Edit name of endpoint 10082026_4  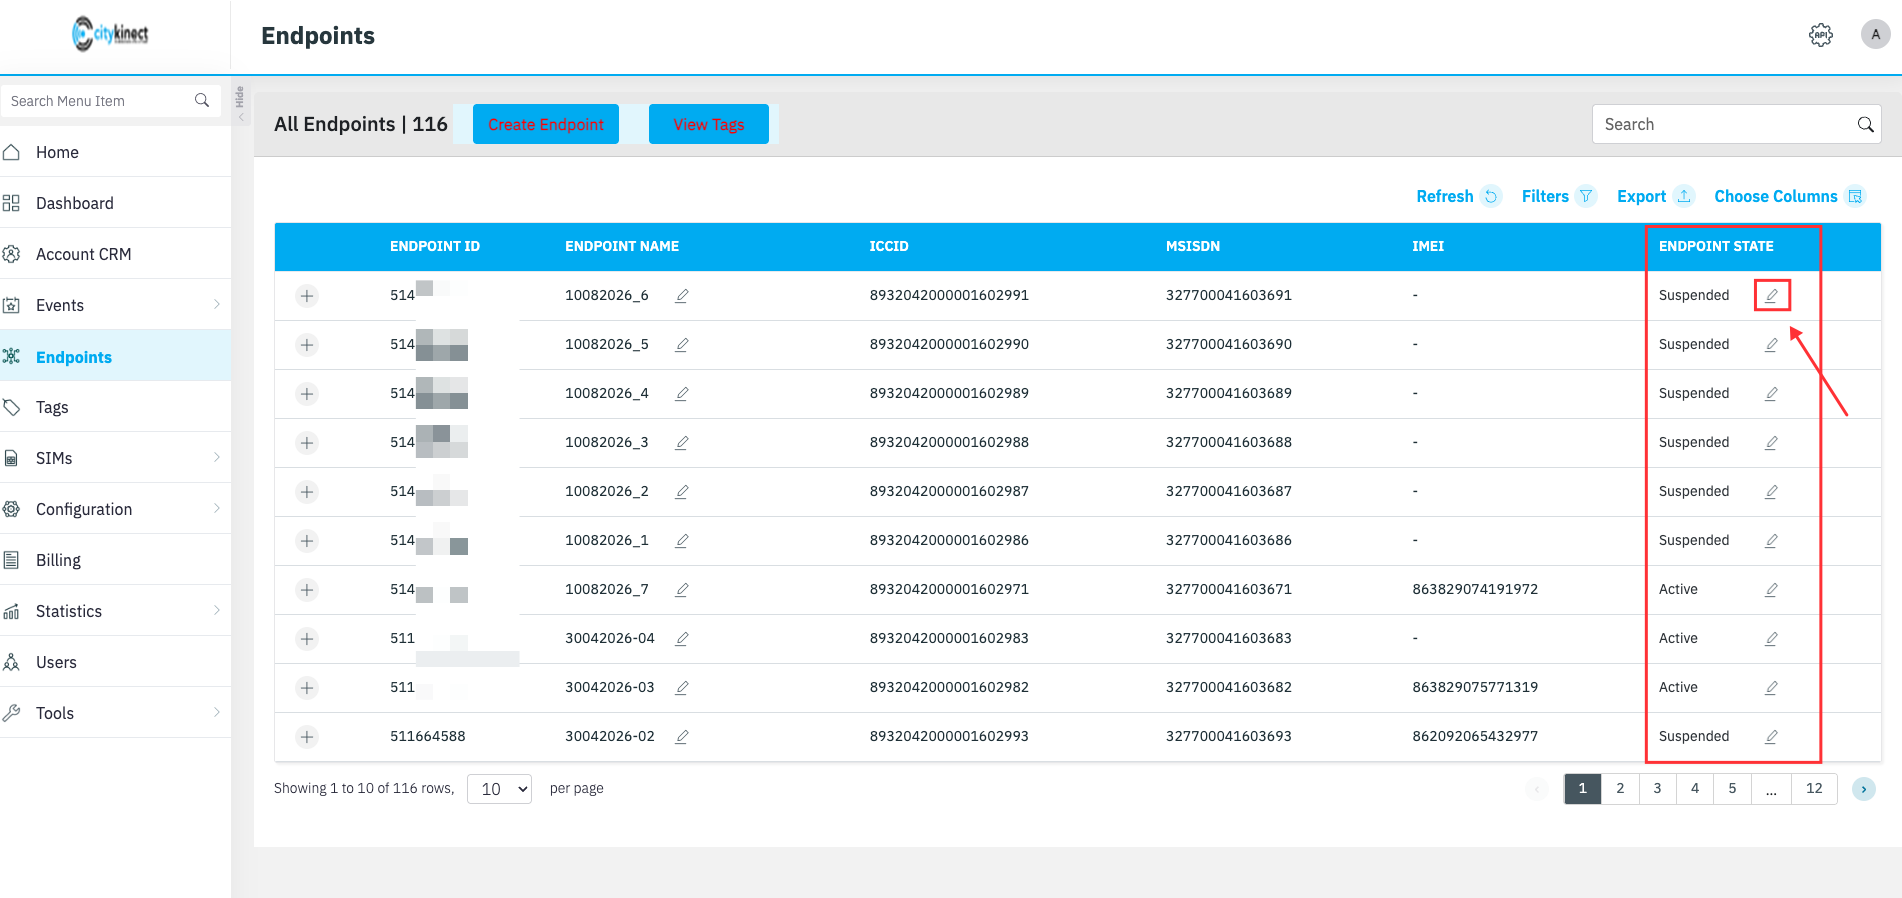[x=682, y=394]
